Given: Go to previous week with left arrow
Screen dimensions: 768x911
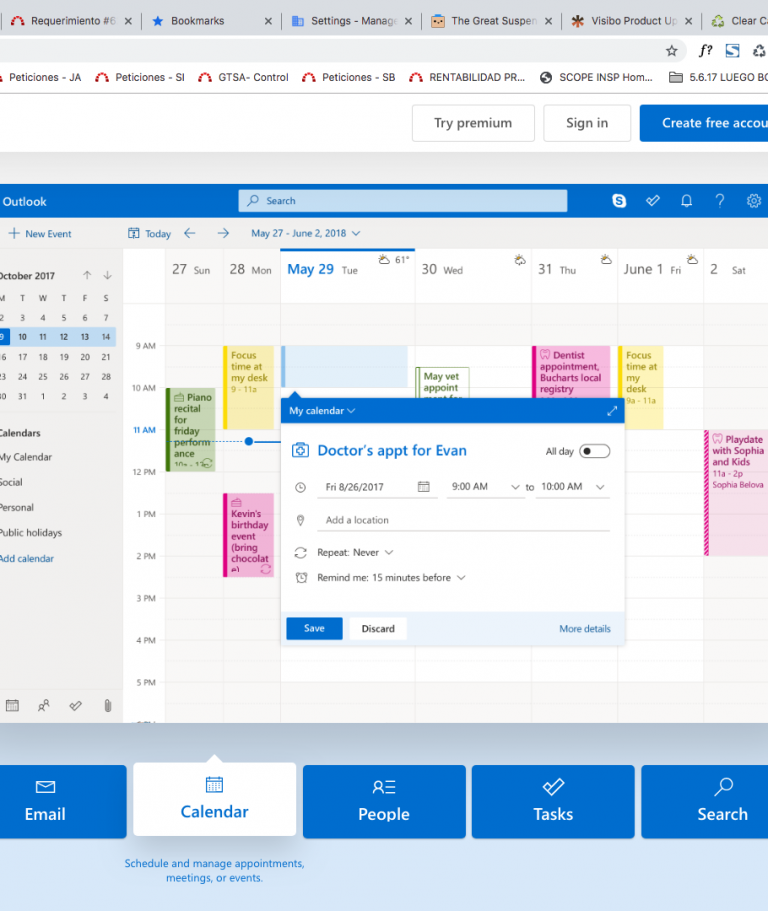Looking at the screenshot, I should pyautogui.click(x=190, y=233).
